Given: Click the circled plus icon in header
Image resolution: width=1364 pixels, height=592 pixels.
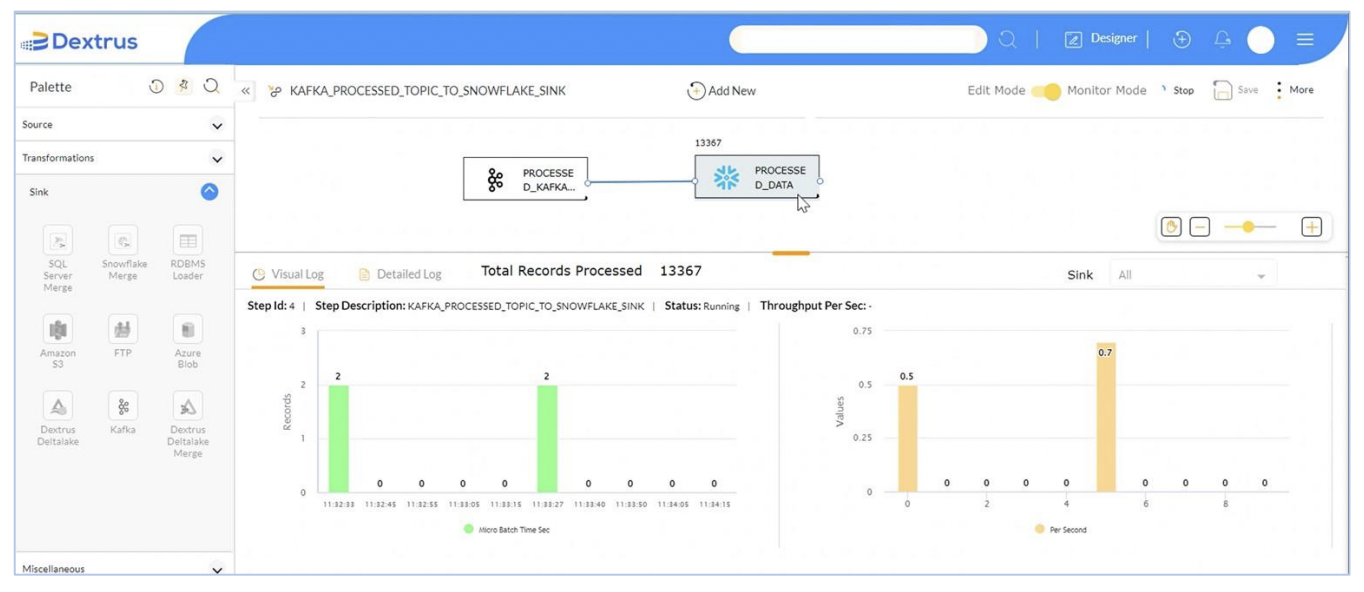Looking at the screenshot, I should [1182, 39].
